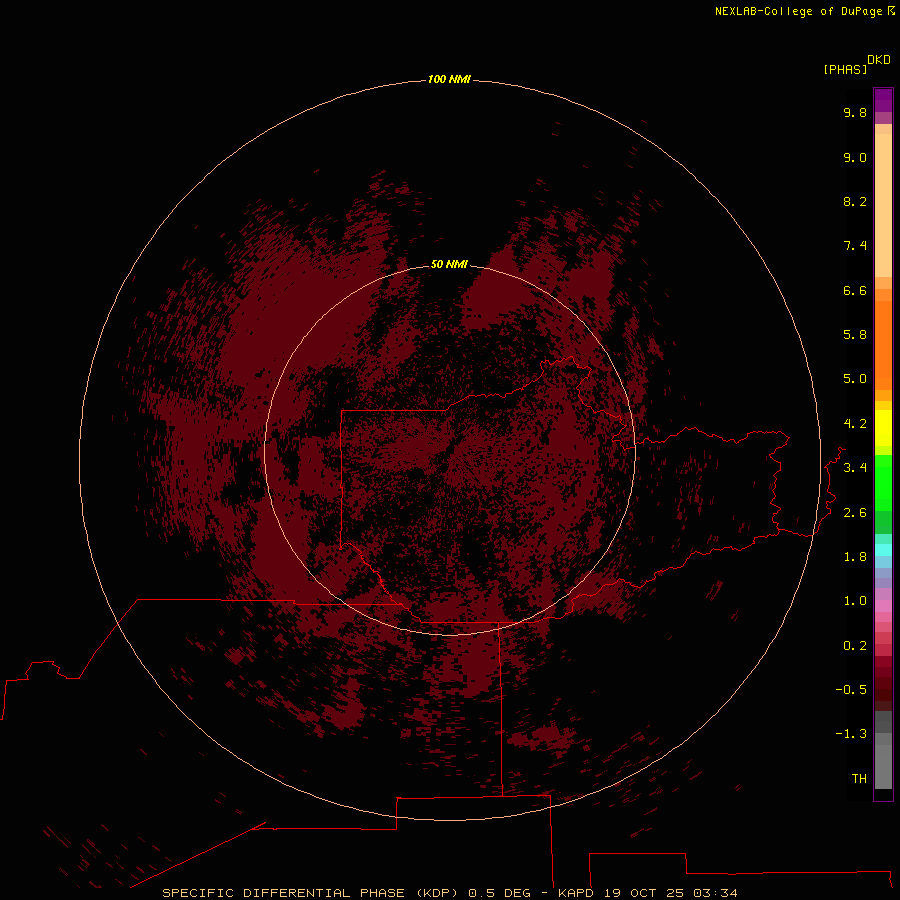900x900 pixels.
Task: Click the 9.8 value on color scale
Action: click(855, 112)
